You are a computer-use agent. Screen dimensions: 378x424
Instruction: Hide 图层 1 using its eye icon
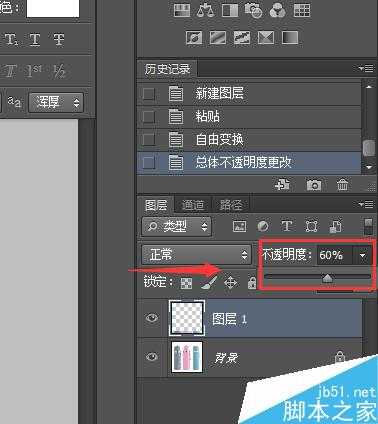tap(152, 318)
